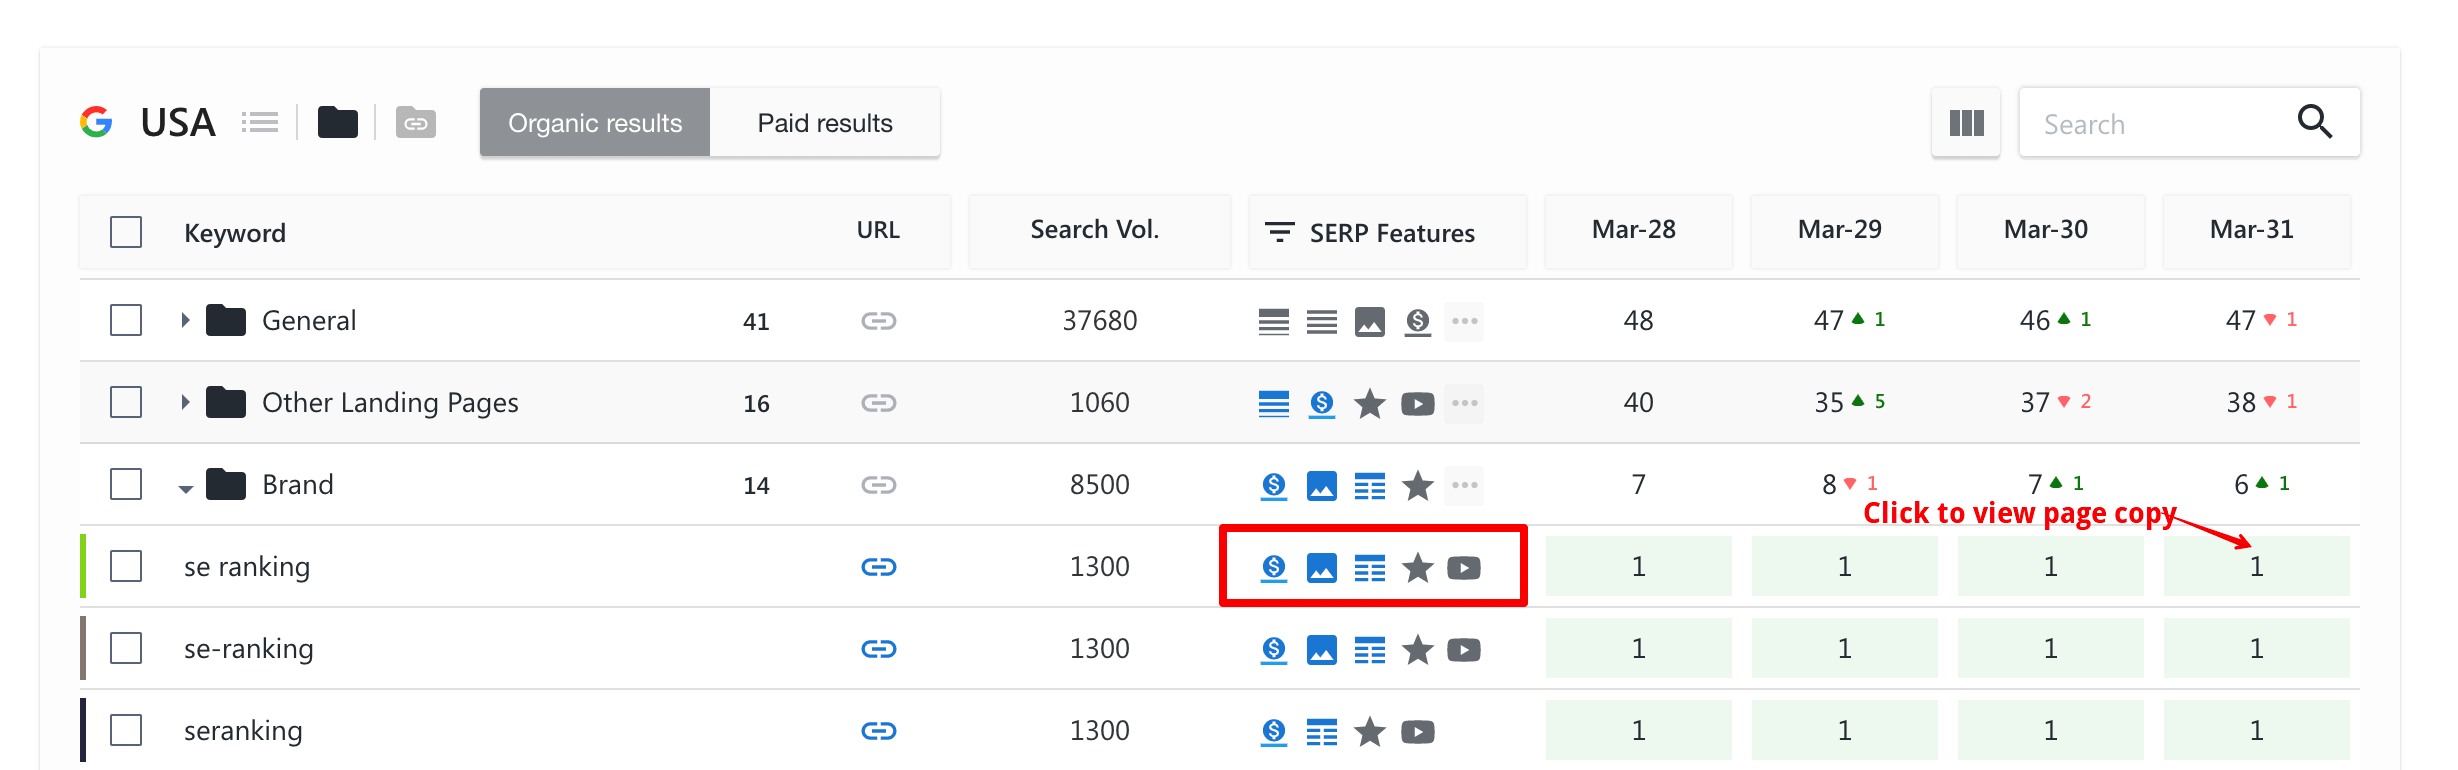This screenshot has width=2458, height=770.
Task: Expand the Other Landing Pages folder arrow
Action: click(185, 402)
